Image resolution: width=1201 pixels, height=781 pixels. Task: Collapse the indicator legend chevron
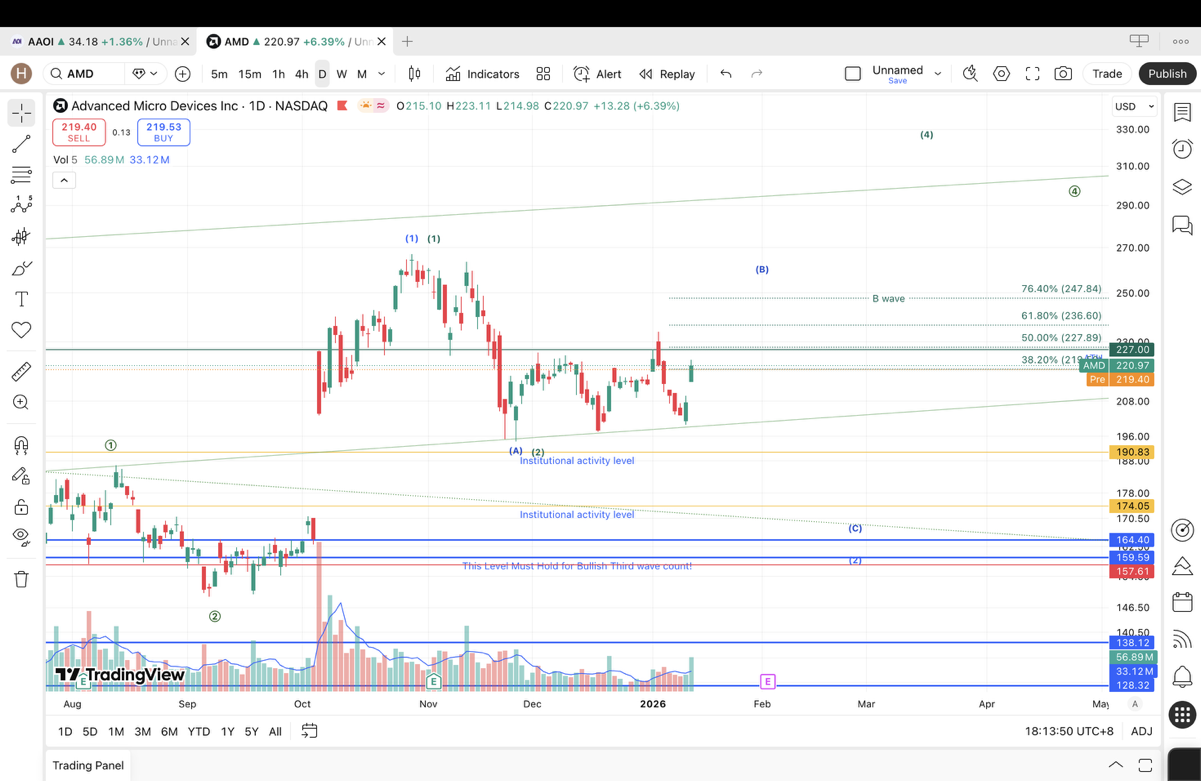click(x=64, y=180)
